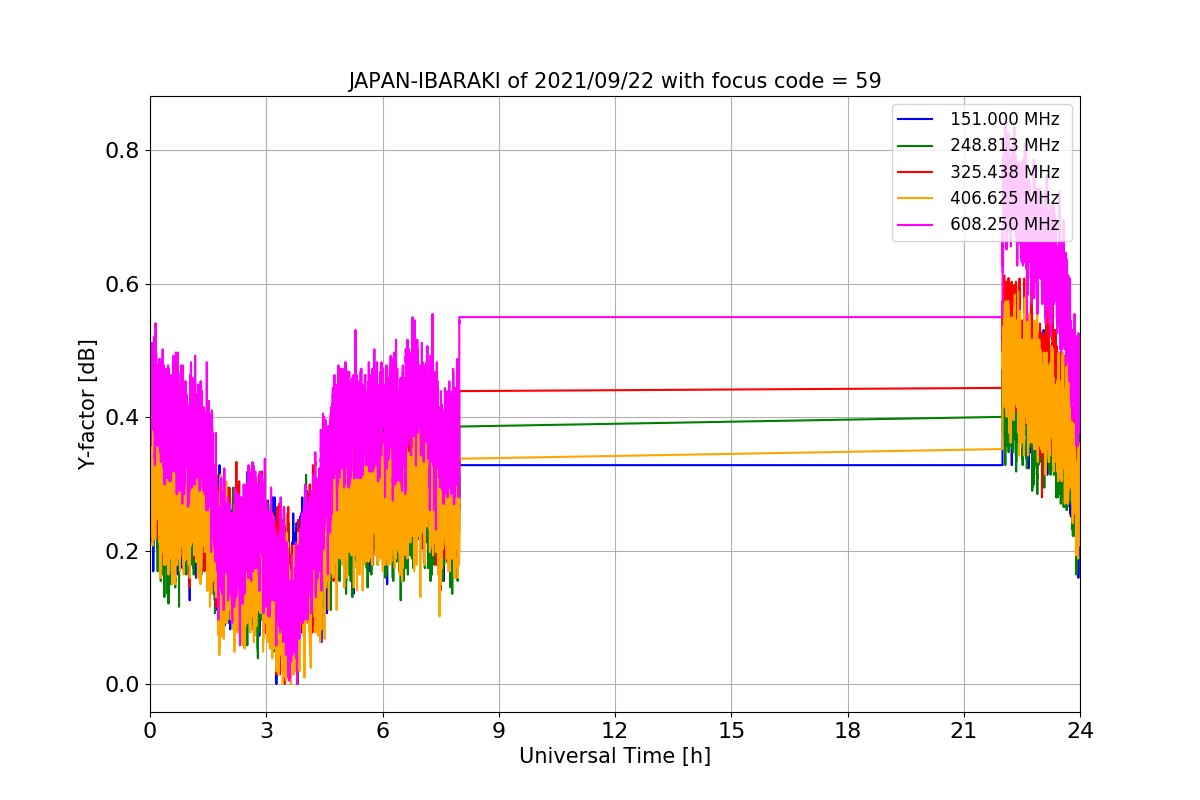Click the orange line swatch in the legend
1200x800 pixels.
[x=915, y=198]
